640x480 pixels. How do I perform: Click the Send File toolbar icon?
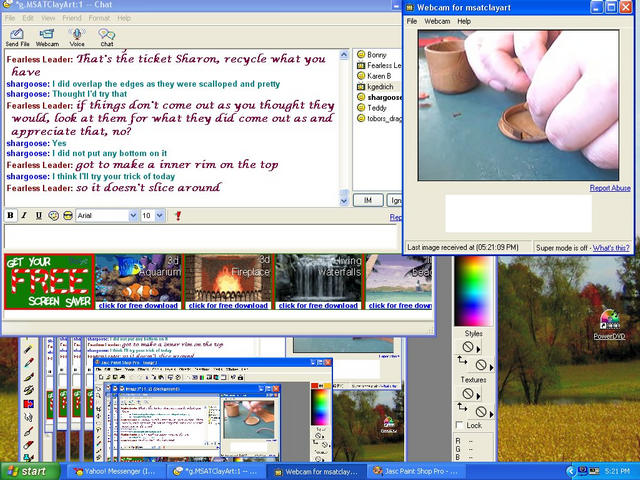tap(17, 37)
